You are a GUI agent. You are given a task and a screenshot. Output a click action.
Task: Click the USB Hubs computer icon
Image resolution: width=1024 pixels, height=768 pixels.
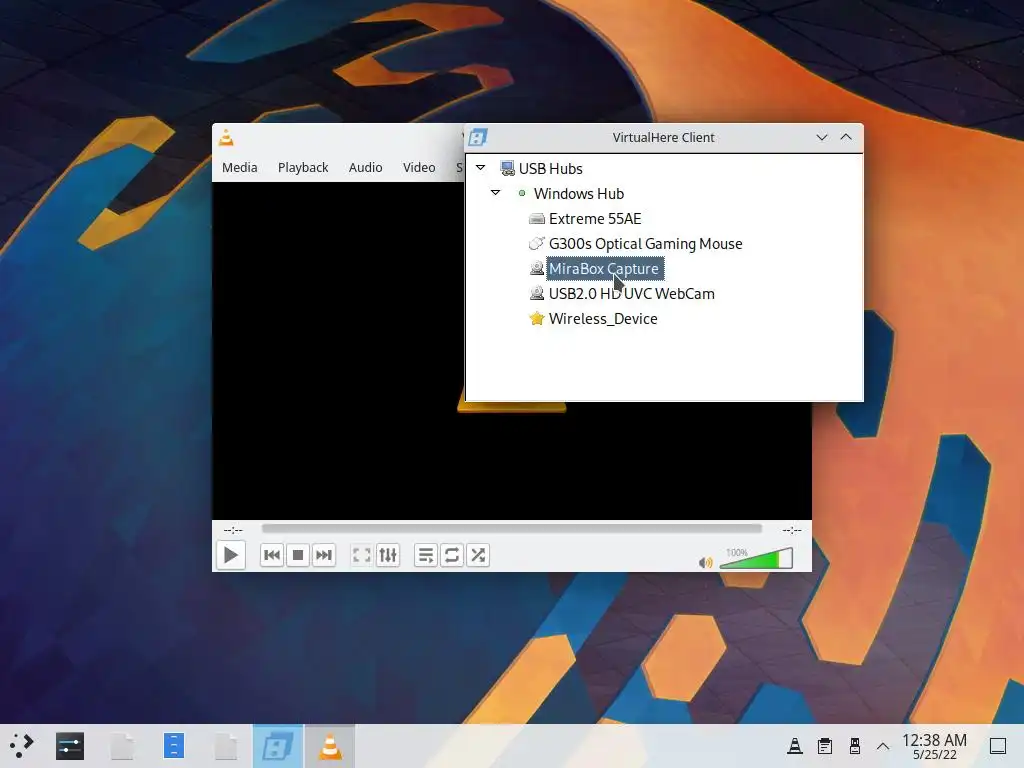(507, 168)
